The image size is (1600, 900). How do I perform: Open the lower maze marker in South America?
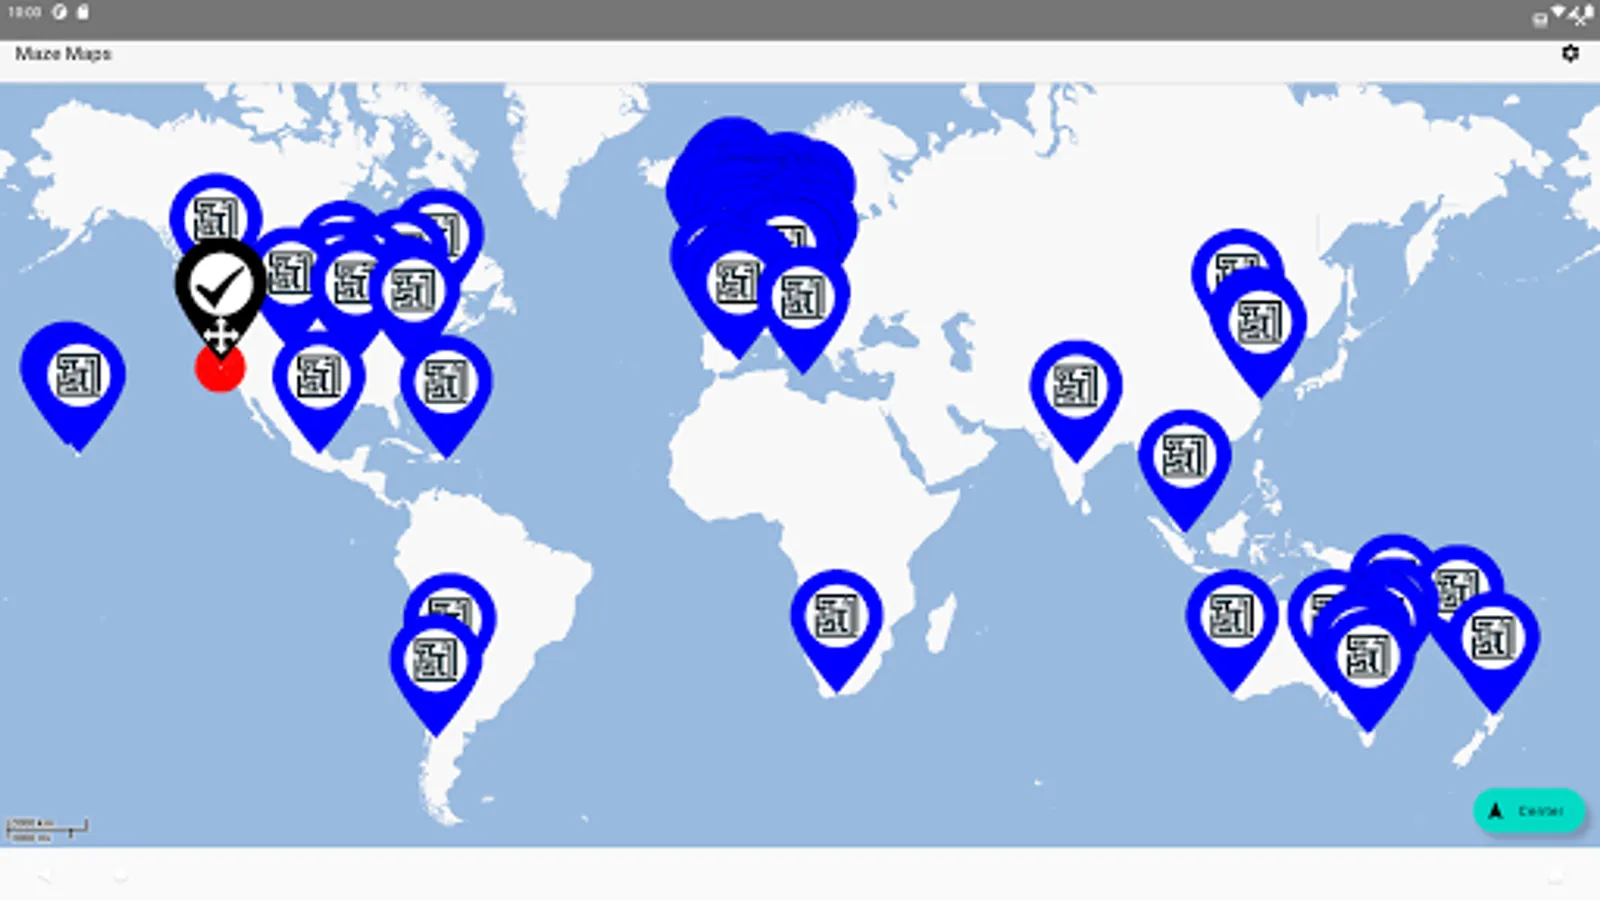436,661
